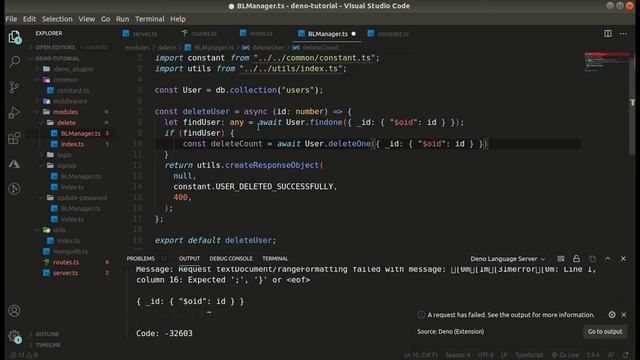Open the Explorer view in activity bar

14,37
